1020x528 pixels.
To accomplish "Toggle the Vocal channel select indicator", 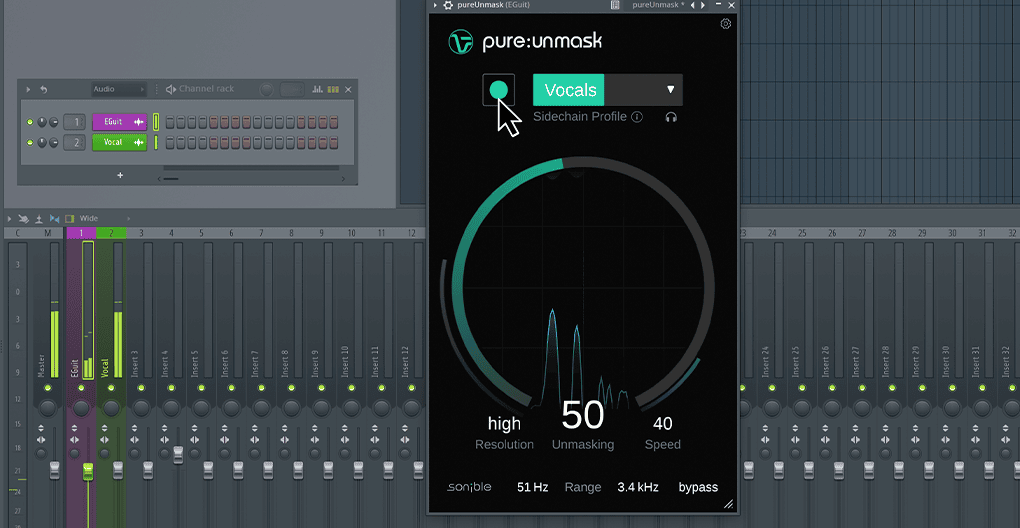I will [156, 142].
